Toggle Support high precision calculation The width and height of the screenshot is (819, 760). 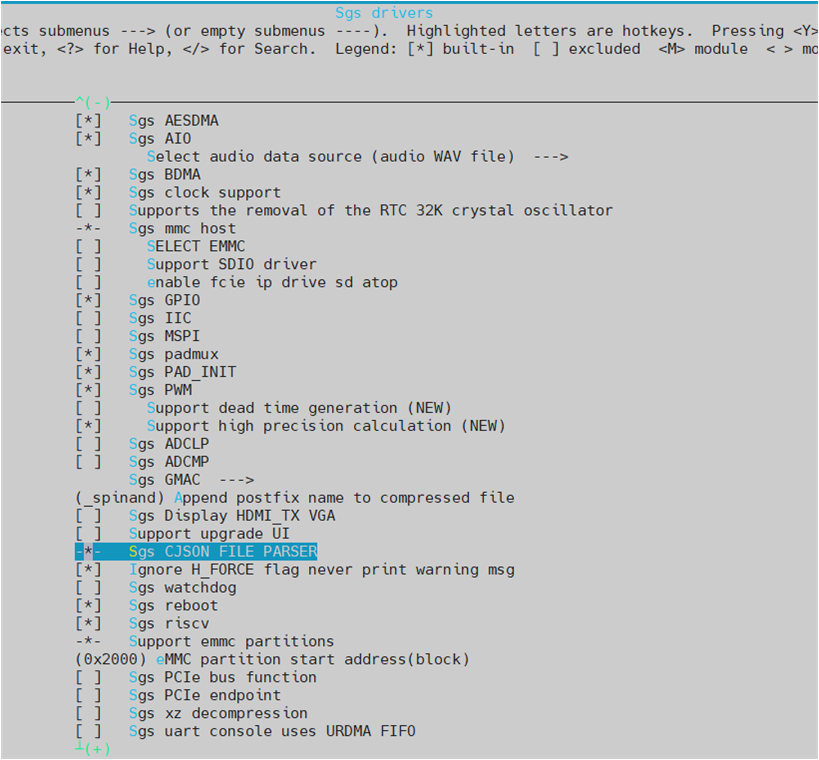tap(88, 426)
